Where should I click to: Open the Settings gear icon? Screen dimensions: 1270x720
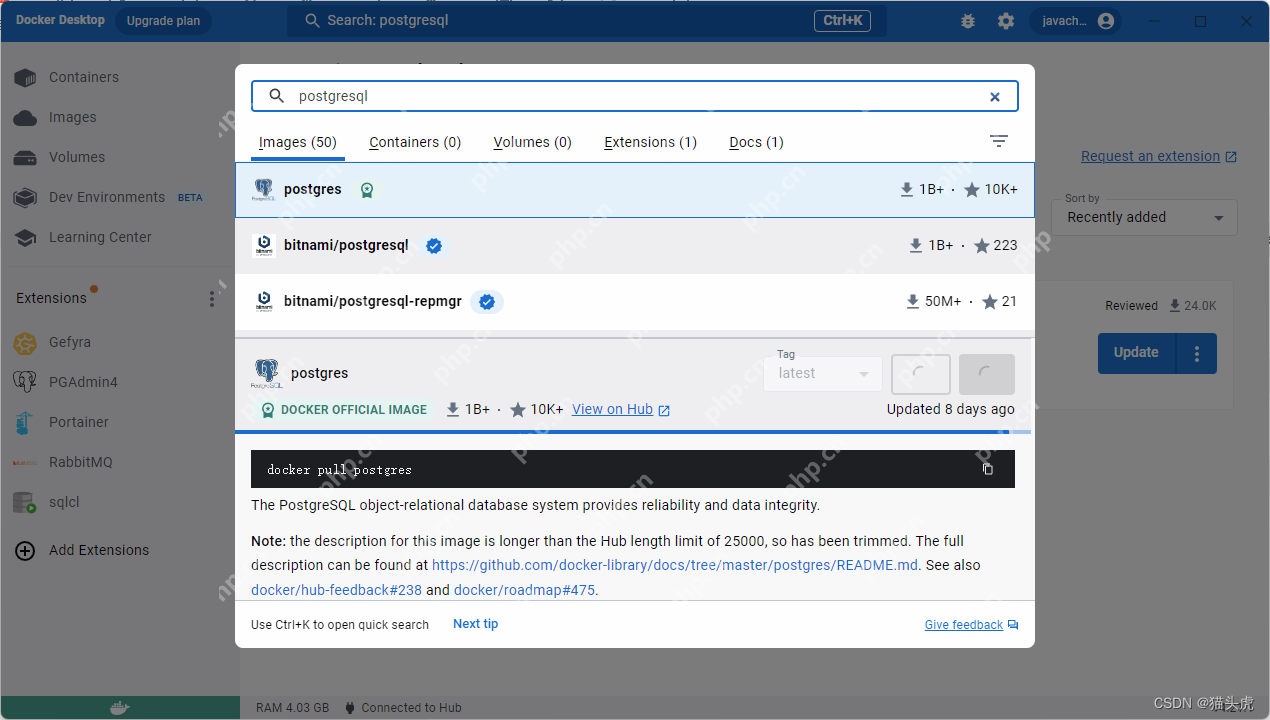[x=1006, y=21]
